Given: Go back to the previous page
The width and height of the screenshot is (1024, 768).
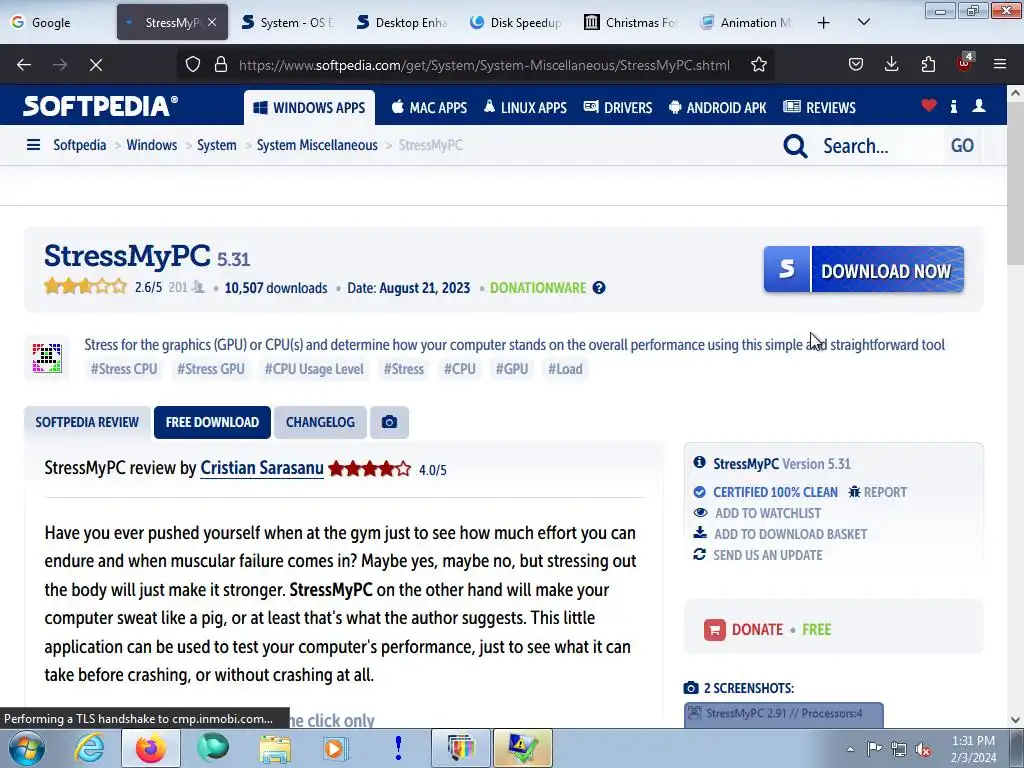Looking at the screenshot, I should pyautogui.click(x=24, y=65).
